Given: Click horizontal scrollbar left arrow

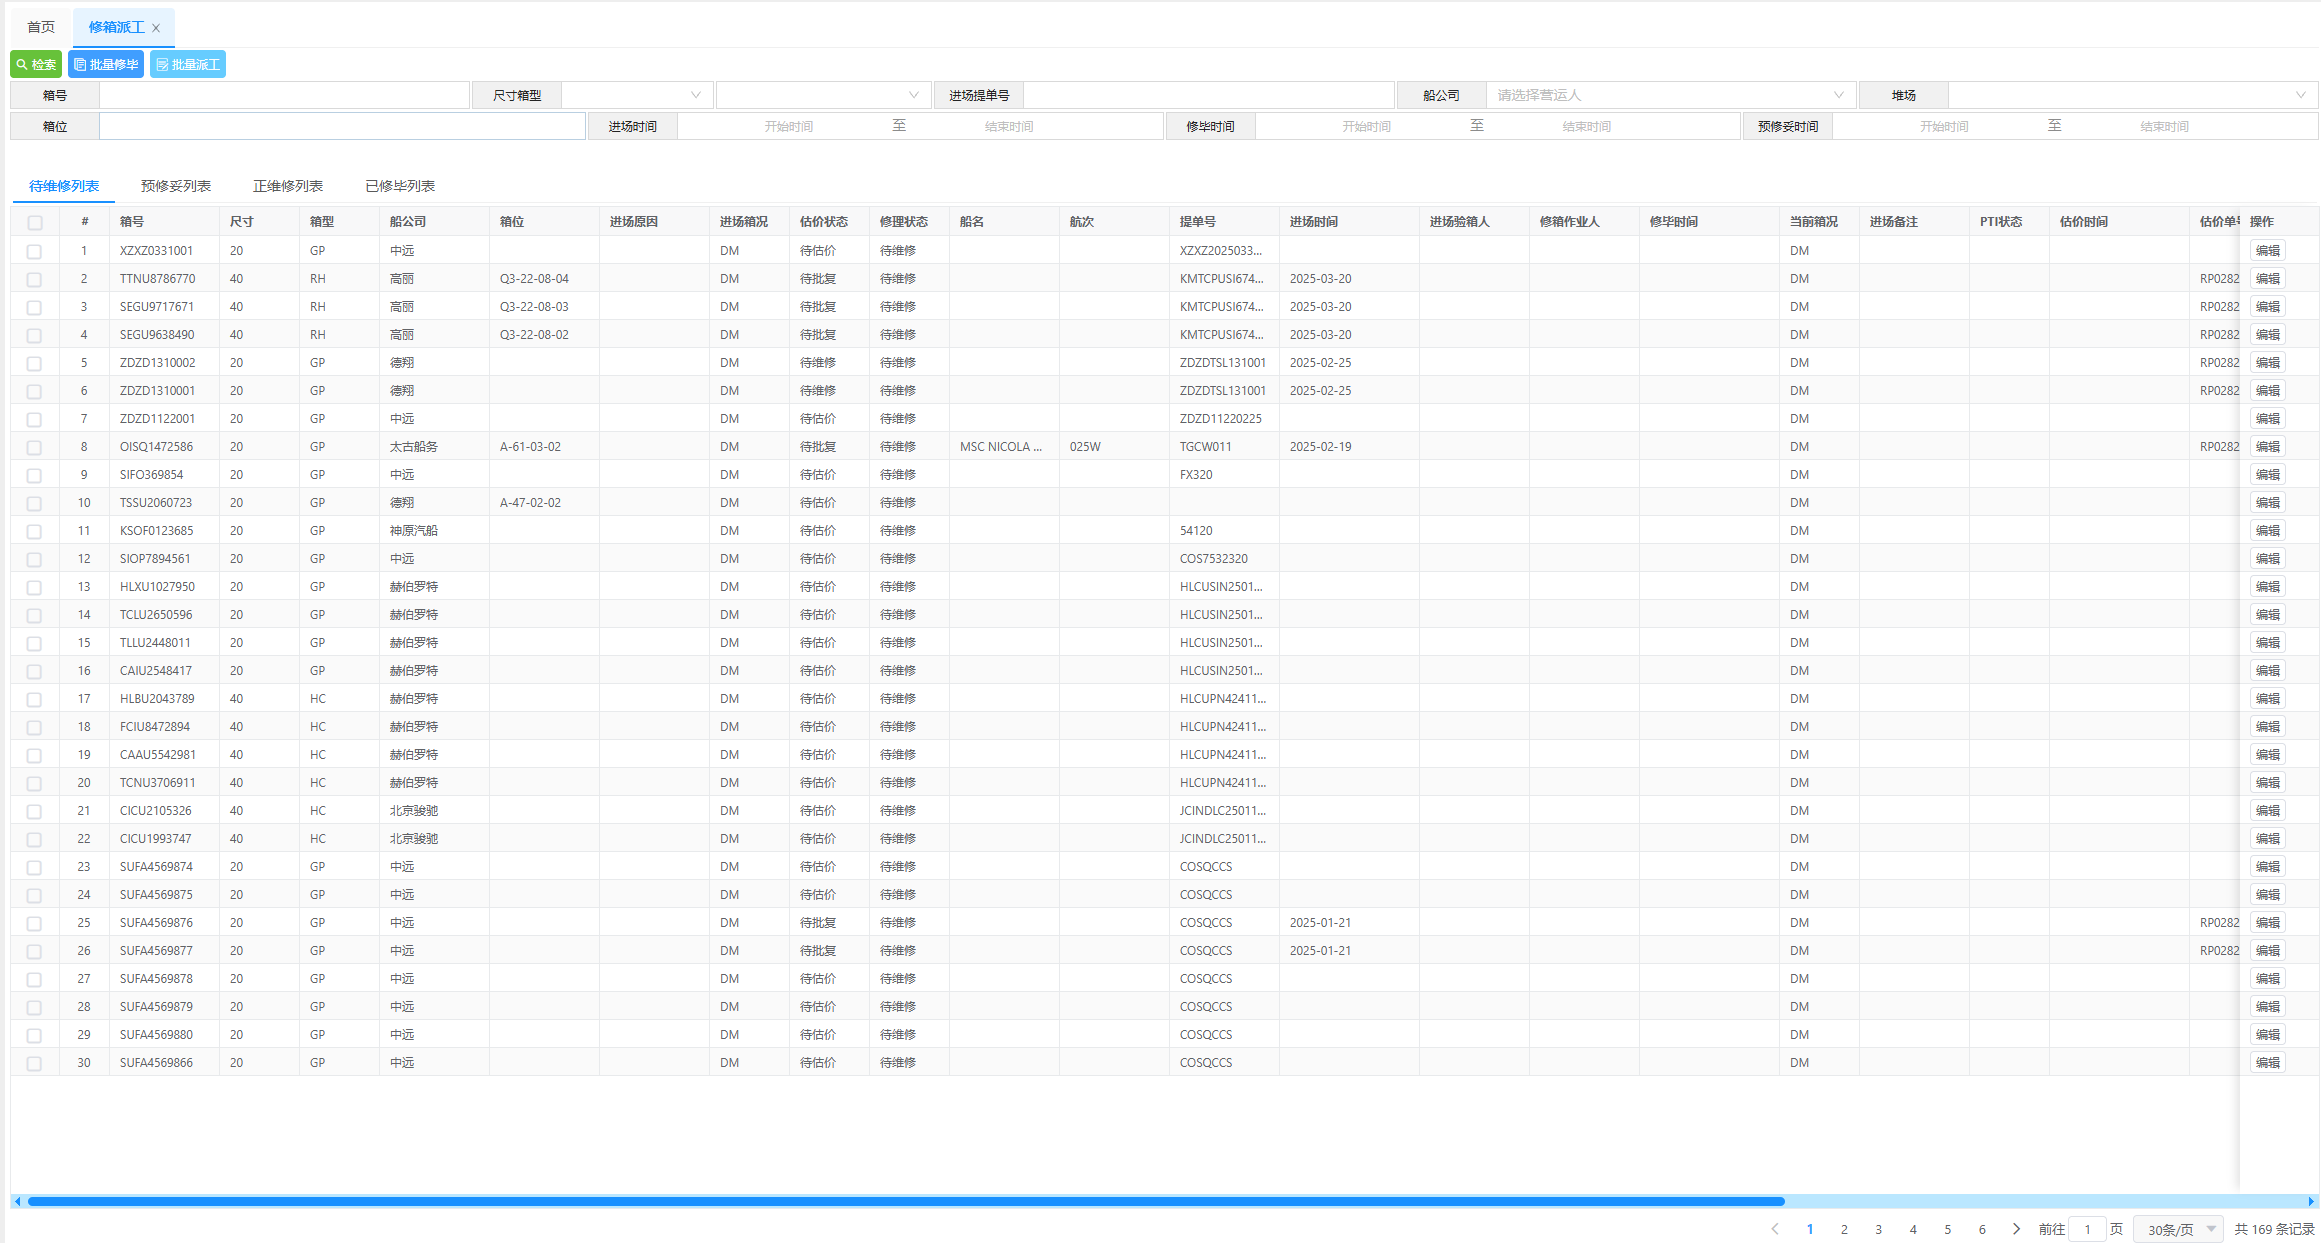Looking at the screenshot, I should [17, 1201].
